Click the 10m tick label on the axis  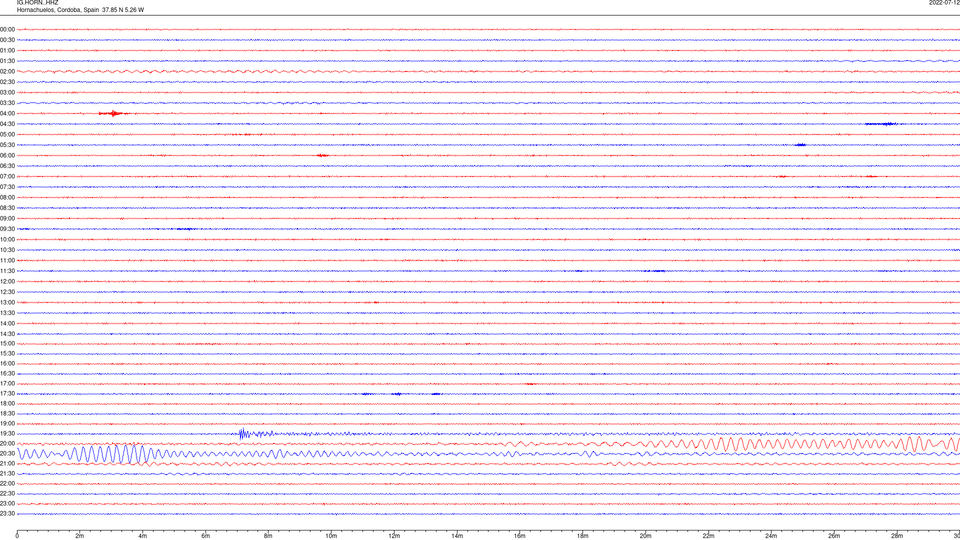[x=331, y=536]
